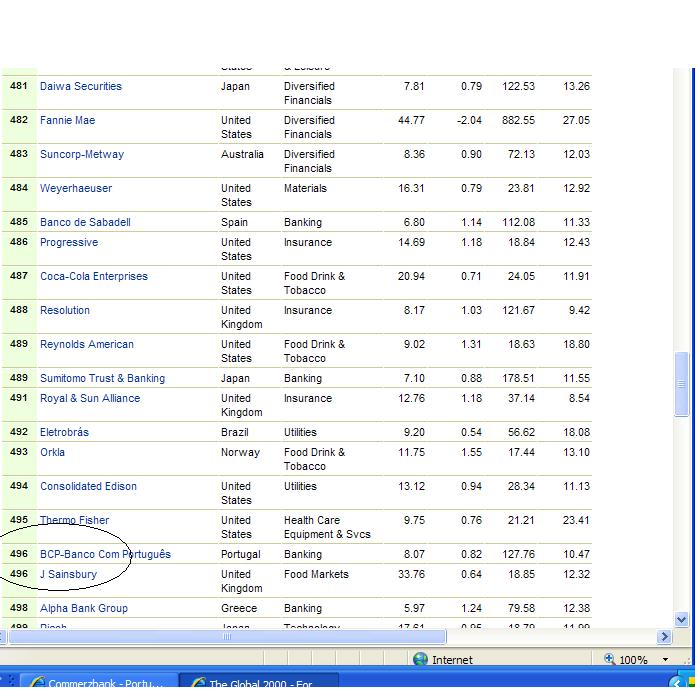Select Royal & Sun Alliance market value 8.54

click(579, 398)
